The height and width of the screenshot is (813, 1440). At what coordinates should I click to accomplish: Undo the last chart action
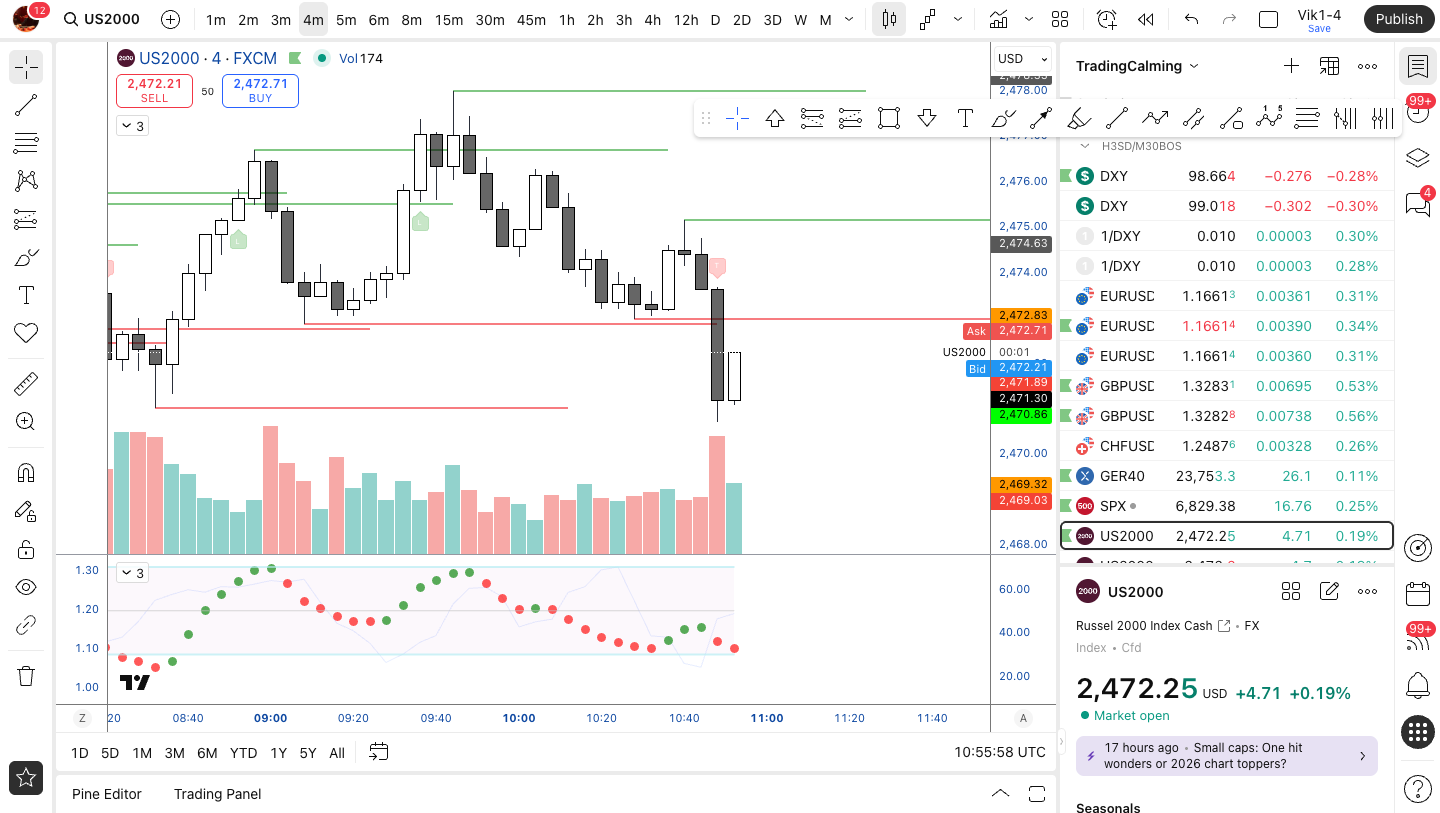tap(1191, 19)
